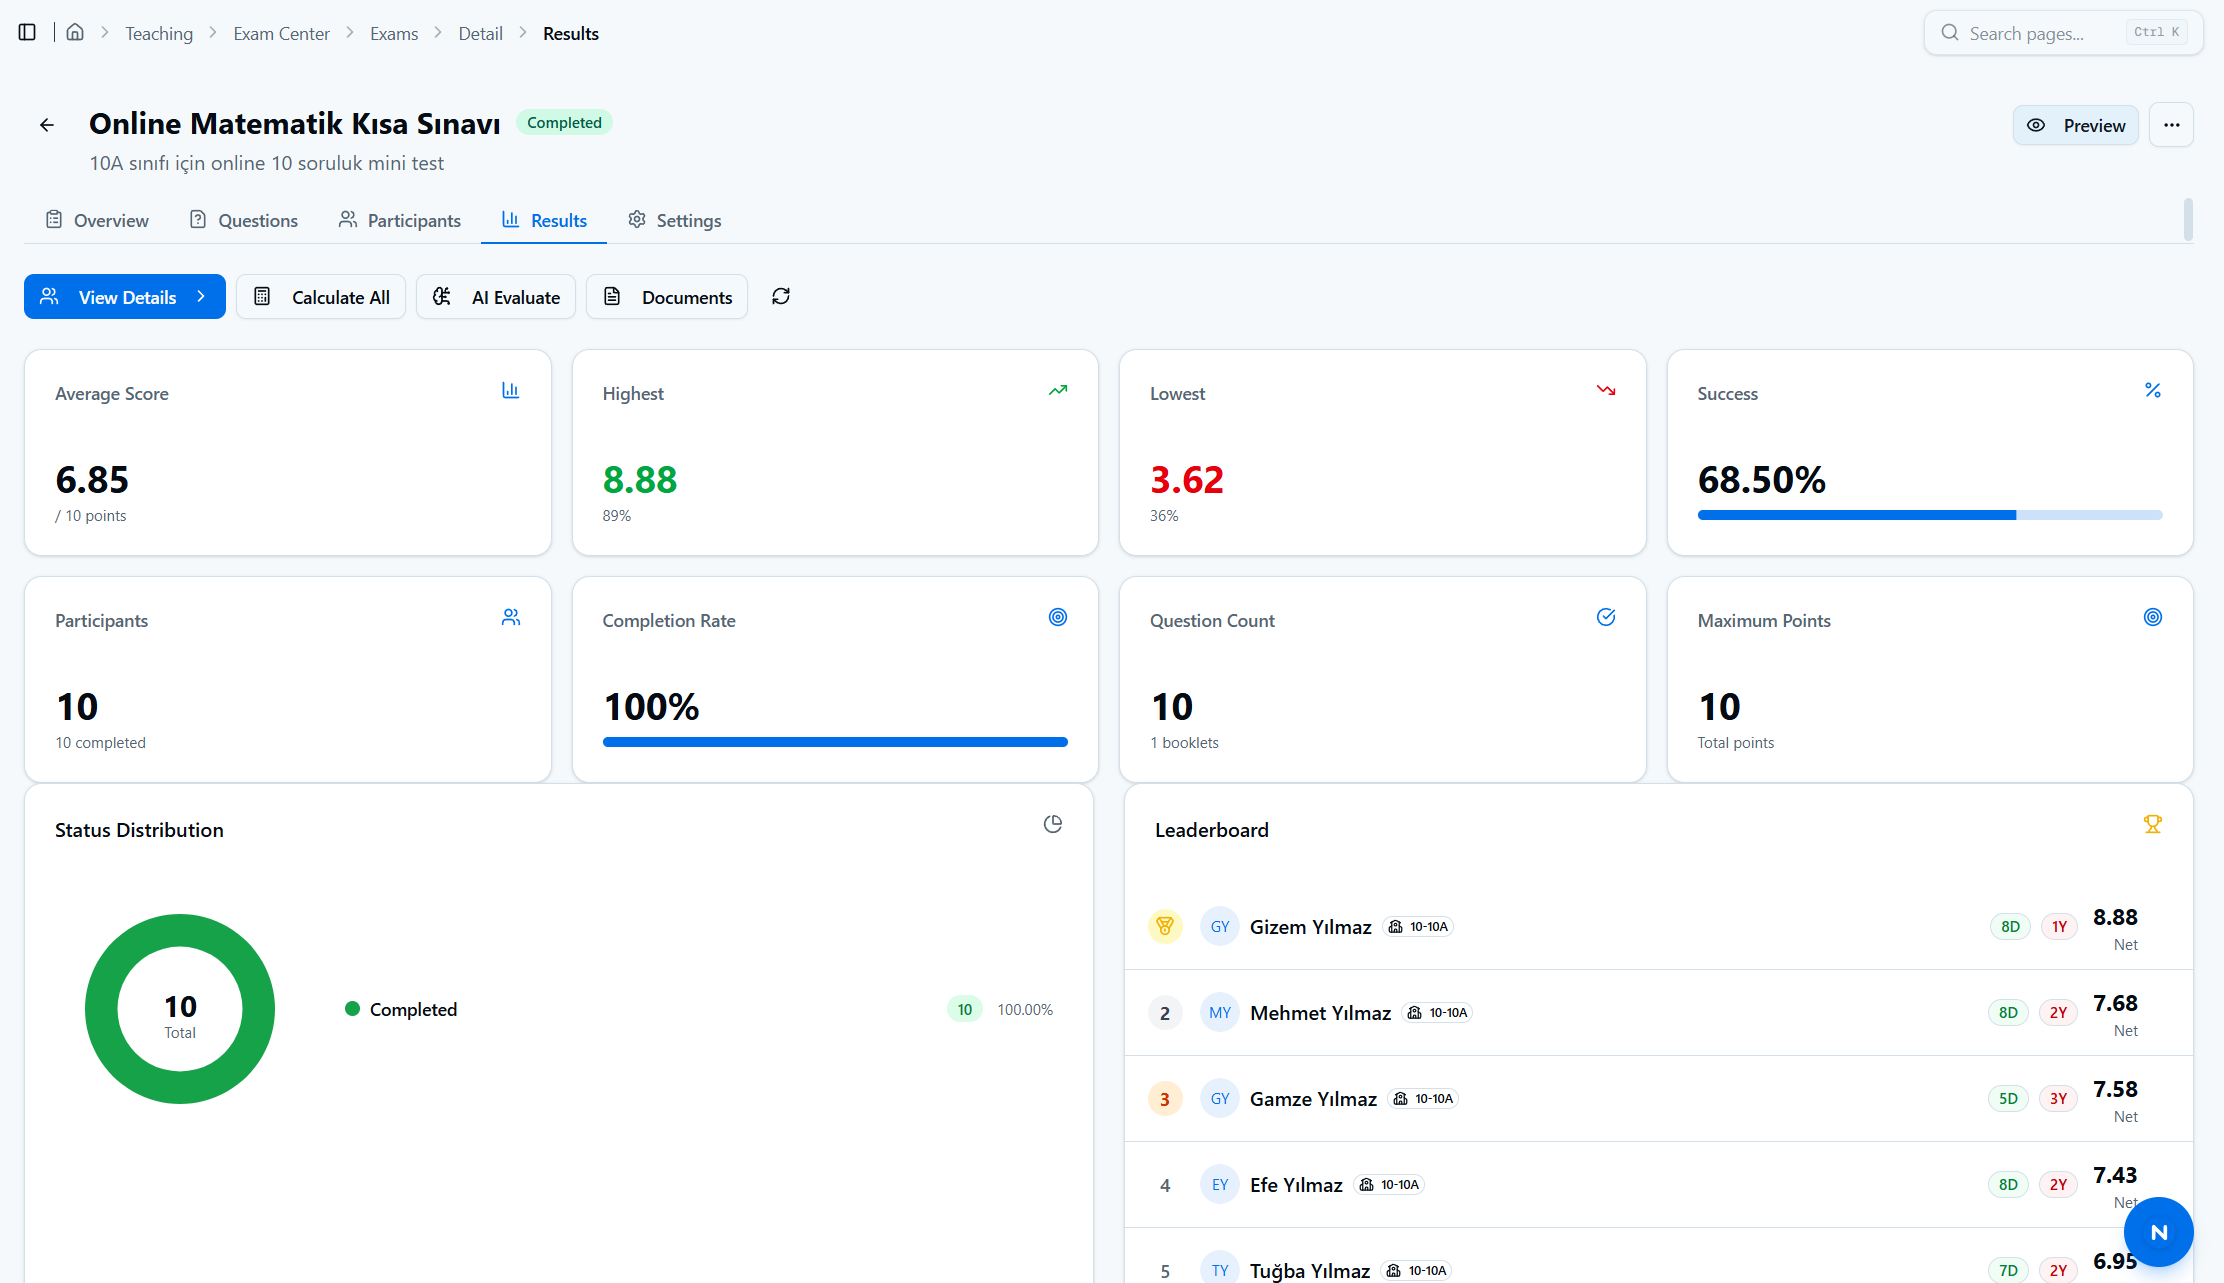
Task: Focus the Search pages input field
Action: [x=2063, y=33]
